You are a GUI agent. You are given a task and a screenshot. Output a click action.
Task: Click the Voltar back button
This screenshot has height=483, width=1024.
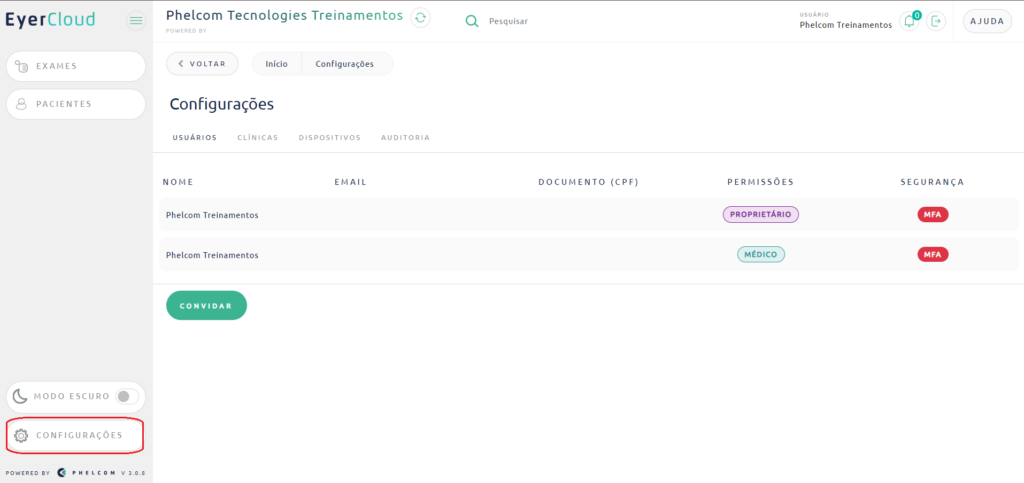coord(202,64)
